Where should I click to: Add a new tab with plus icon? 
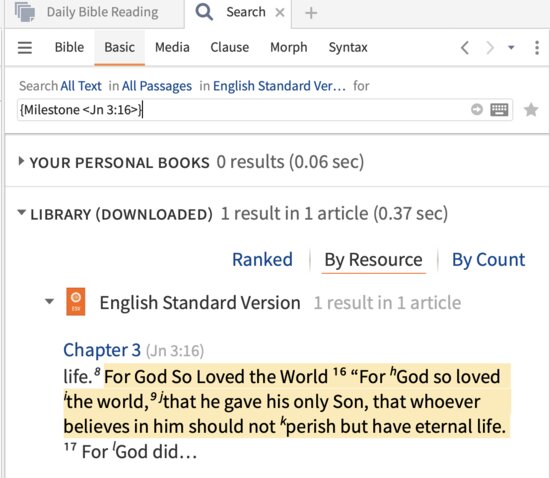point(311,13)
